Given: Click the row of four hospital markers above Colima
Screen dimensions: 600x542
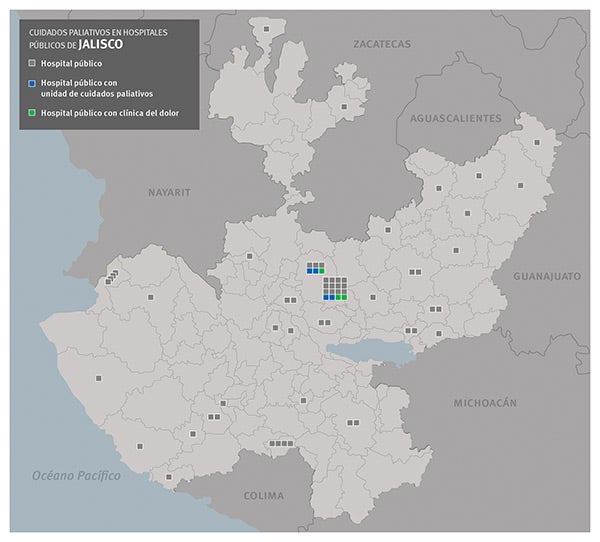Looking at the screenshot, I should [x=281, y=443].
